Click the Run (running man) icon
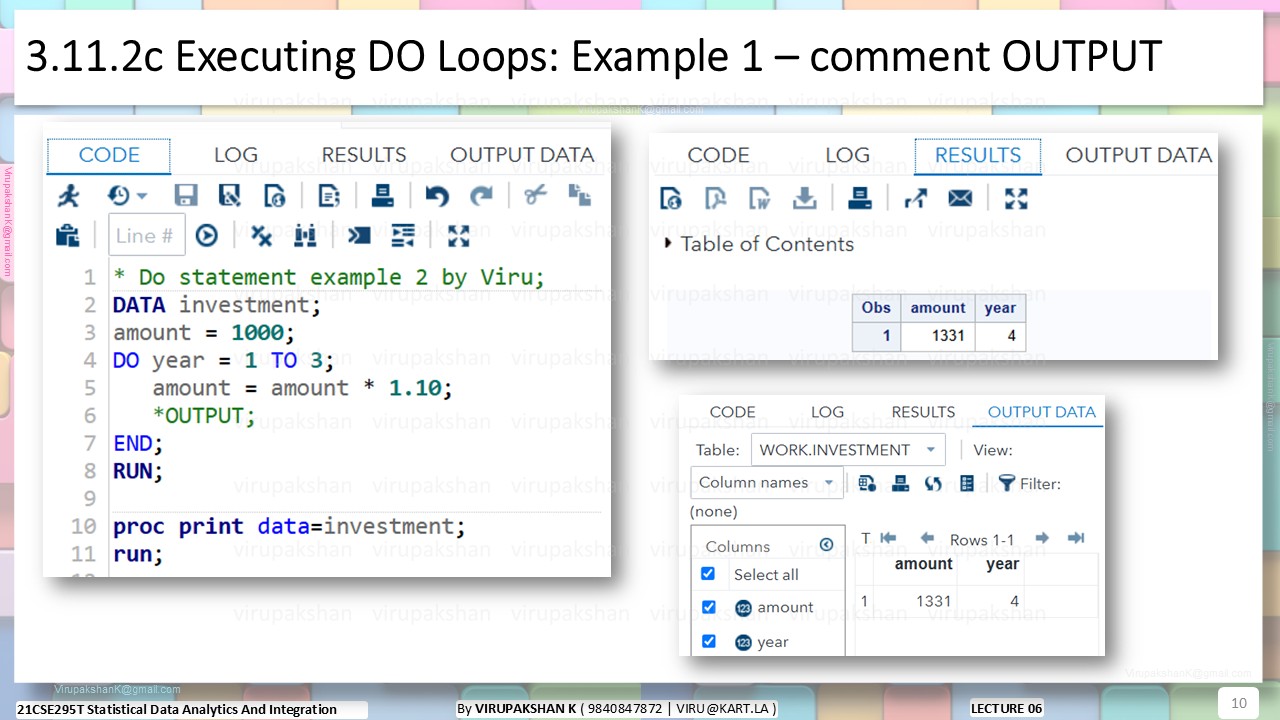Viewport: 1280px width, 720px height. 68,195
